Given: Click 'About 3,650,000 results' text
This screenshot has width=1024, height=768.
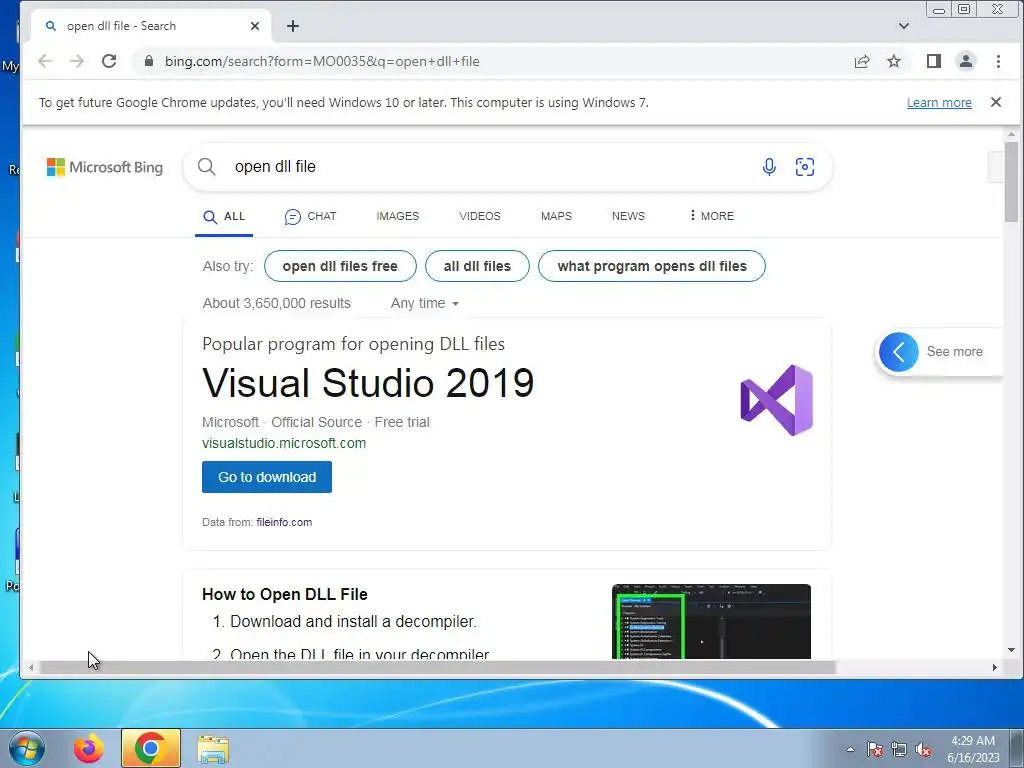Looking at the screenshot, I should (x=277, y=303).
